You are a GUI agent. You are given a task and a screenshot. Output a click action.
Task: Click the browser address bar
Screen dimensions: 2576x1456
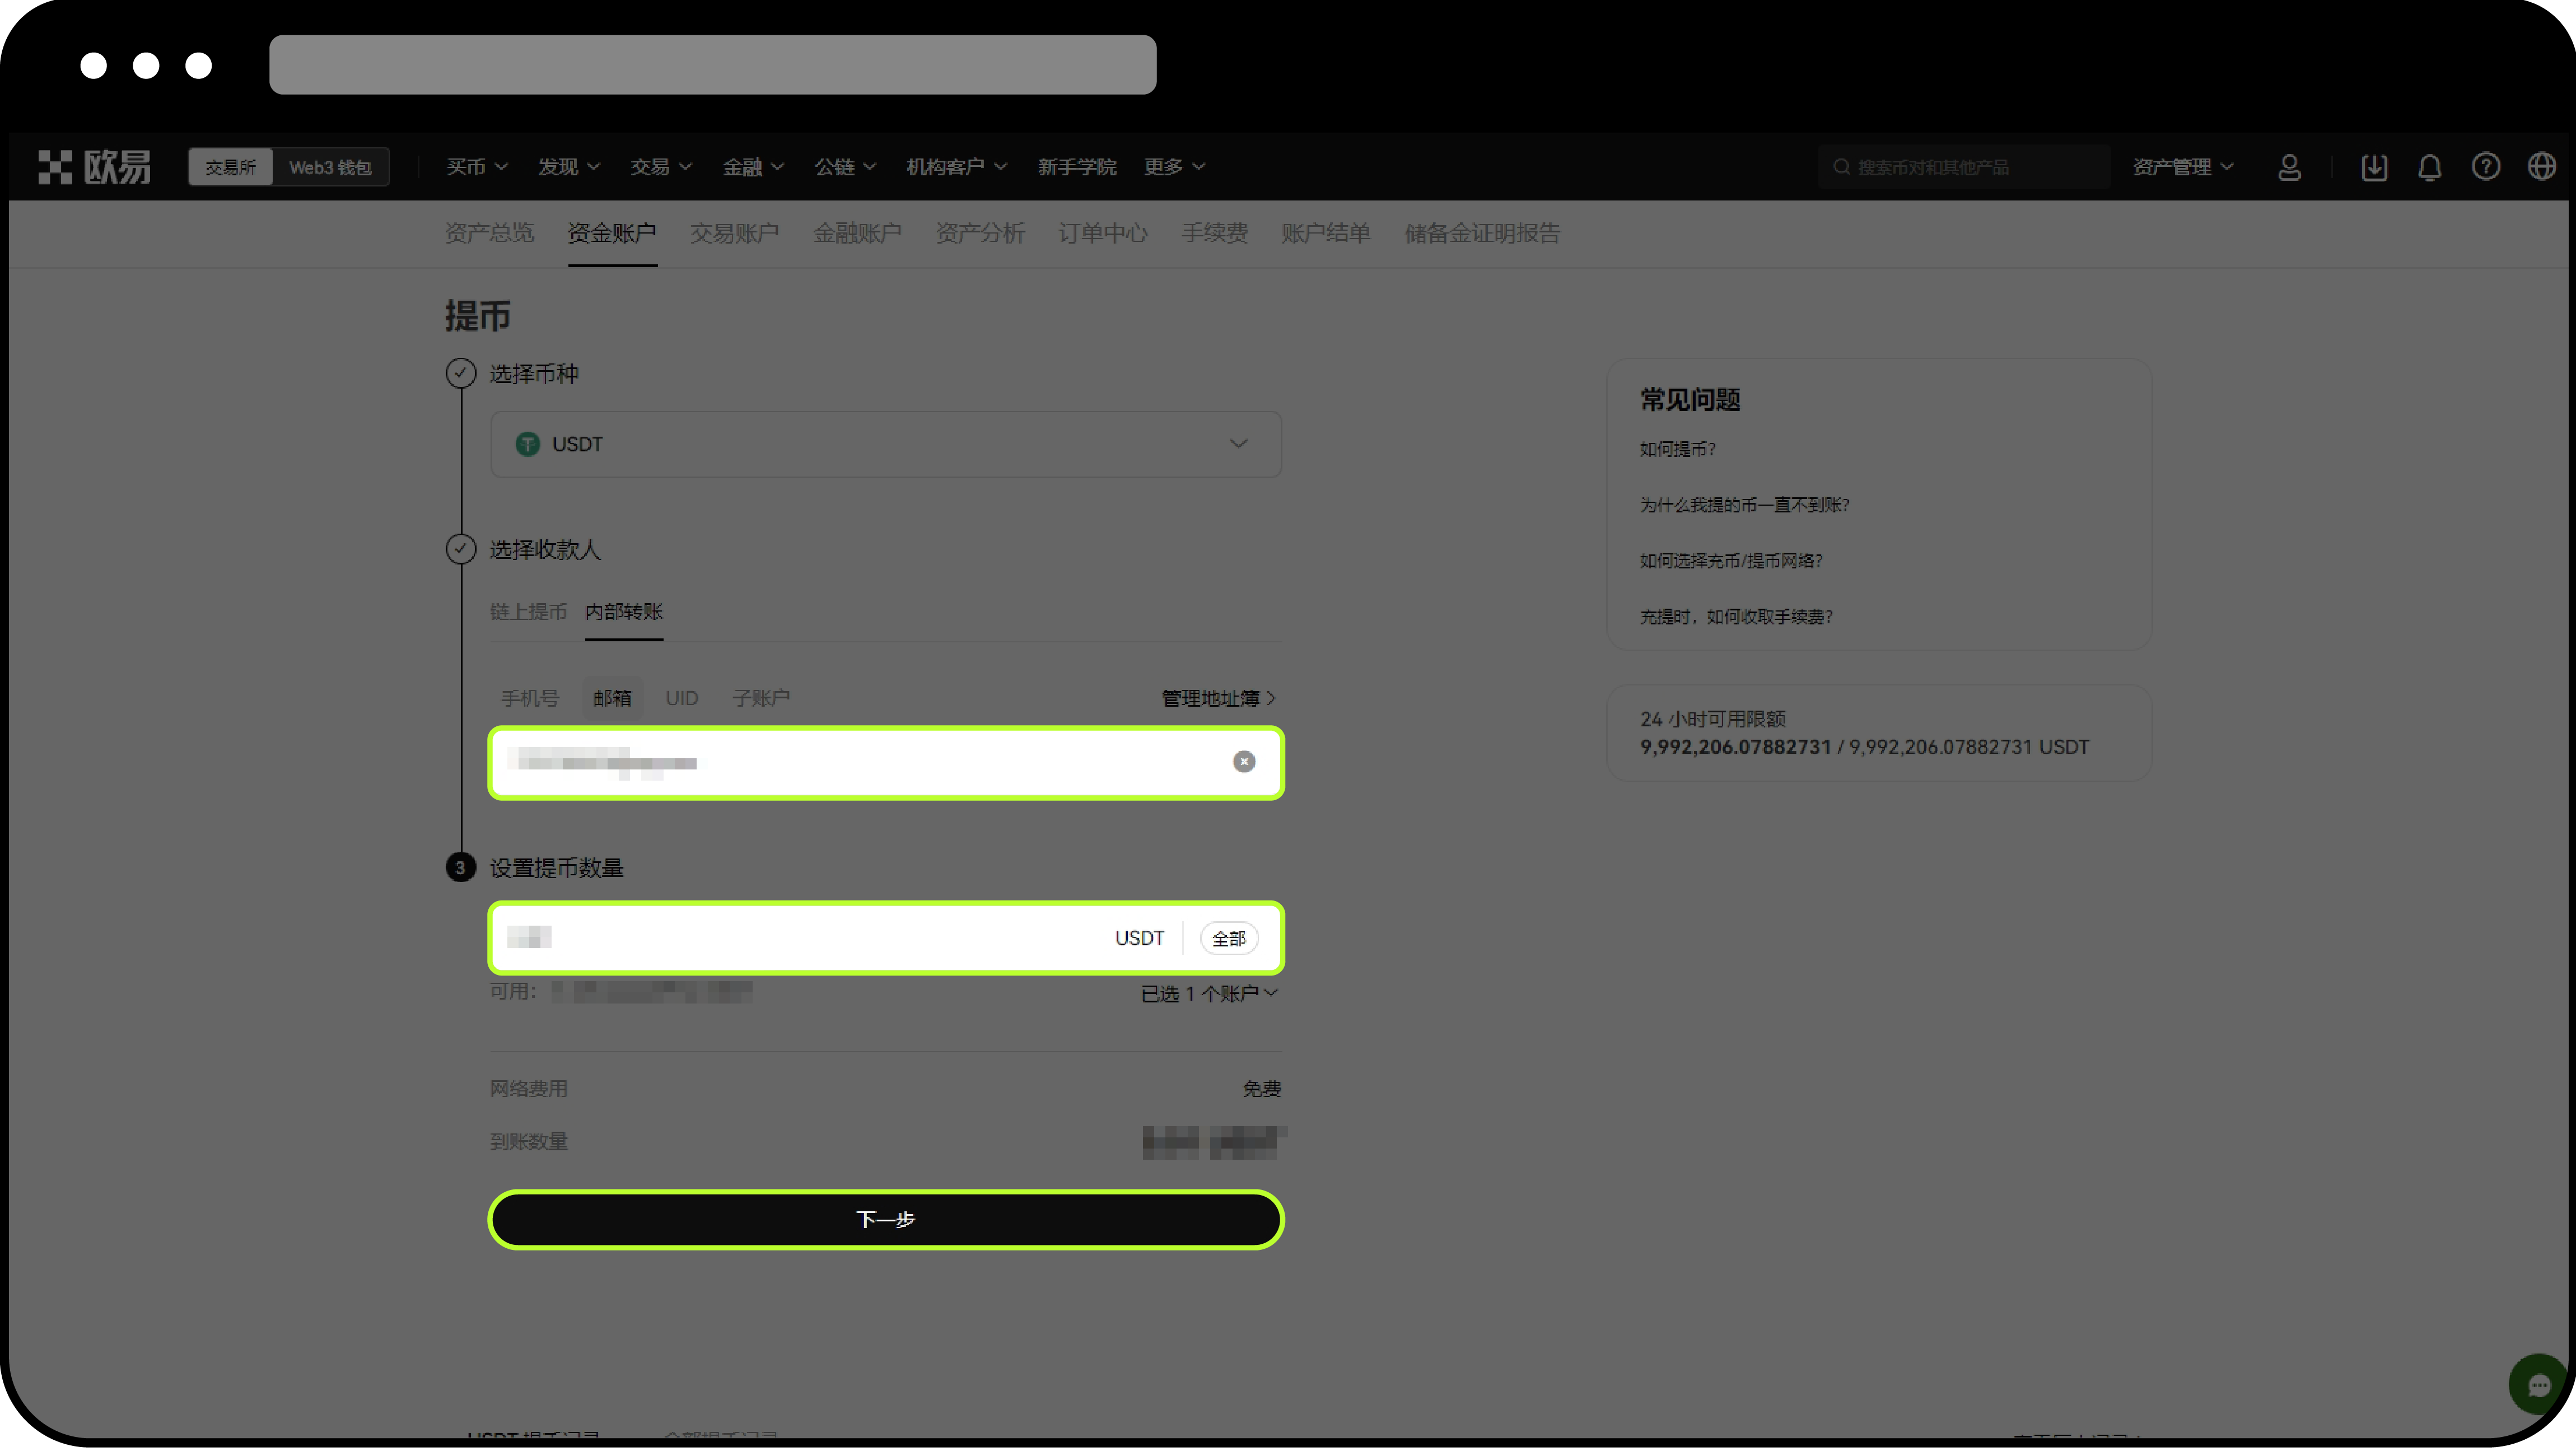pyautogui.click(x=713, y=65)
